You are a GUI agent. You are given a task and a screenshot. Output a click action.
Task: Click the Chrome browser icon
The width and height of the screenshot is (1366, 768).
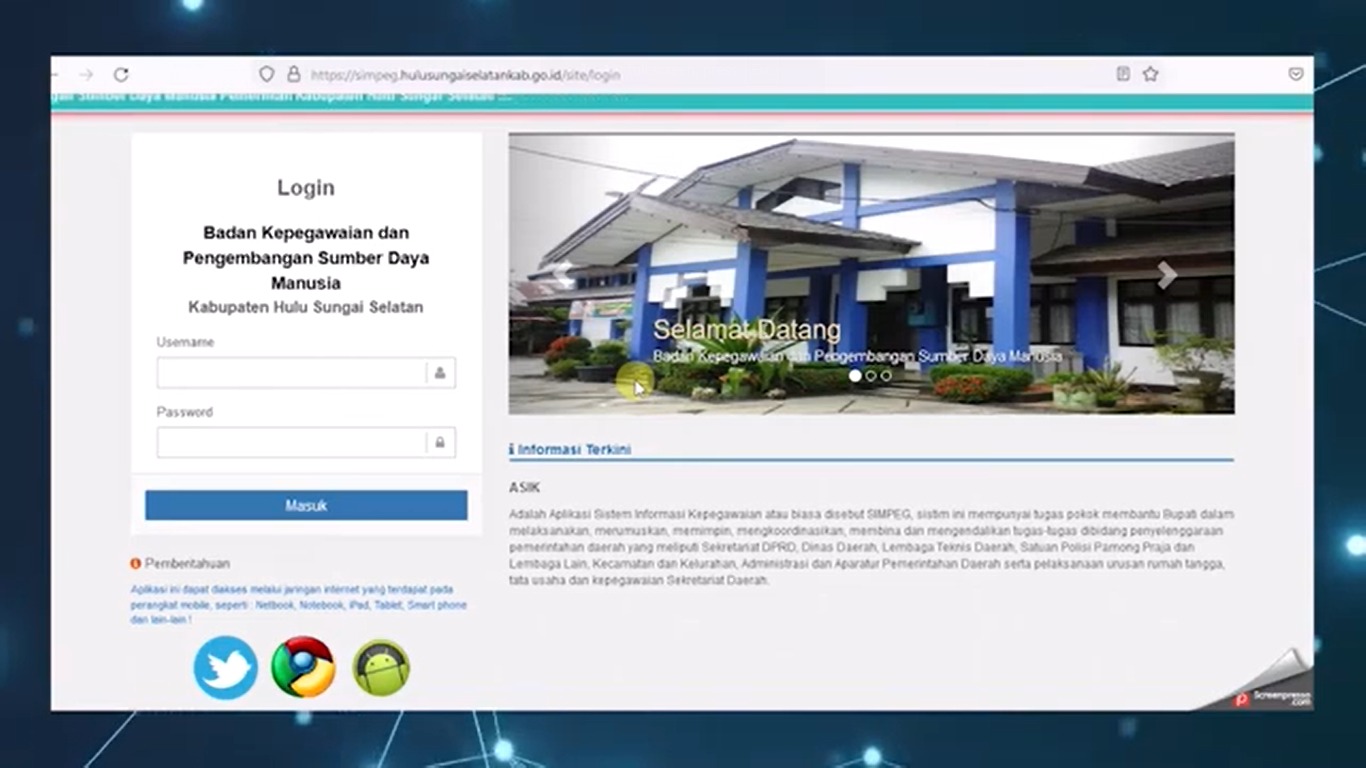pos(303,667)
